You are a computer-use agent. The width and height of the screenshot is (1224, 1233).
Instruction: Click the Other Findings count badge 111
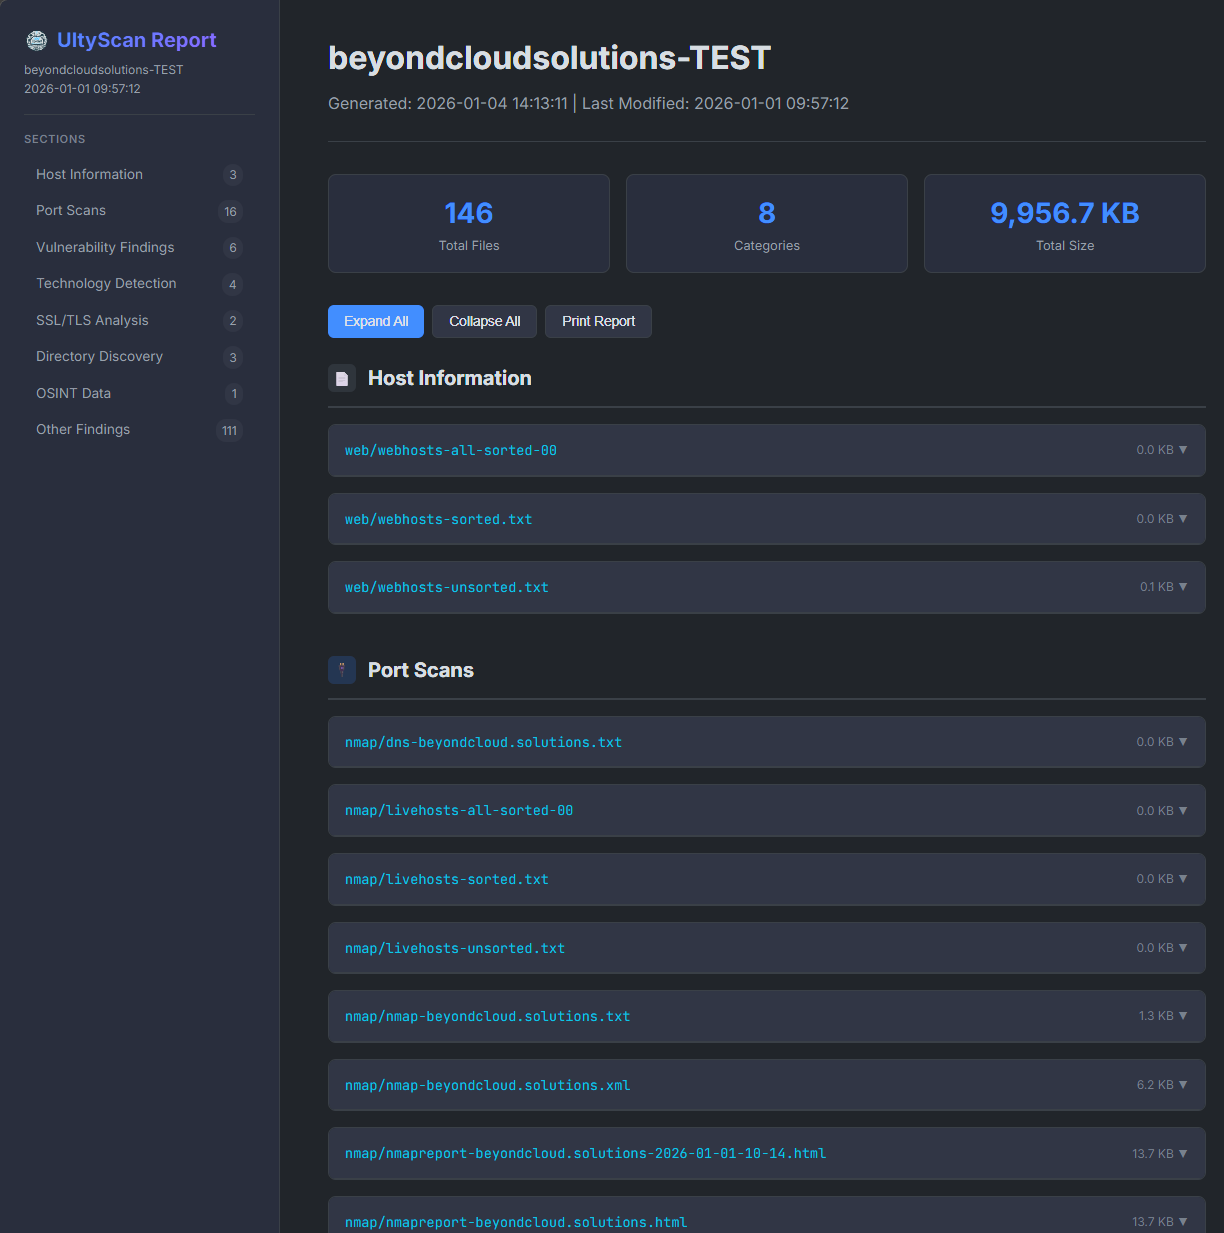pyautogui.click(x=230, y=431)
